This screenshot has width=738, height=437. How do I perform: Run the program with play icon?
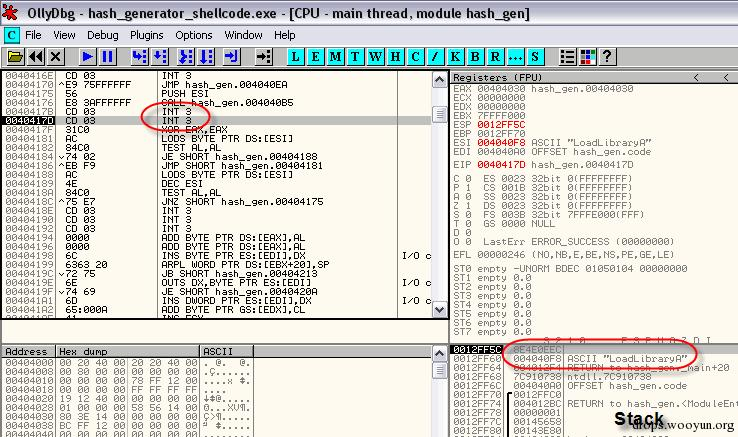coord(87,57)
